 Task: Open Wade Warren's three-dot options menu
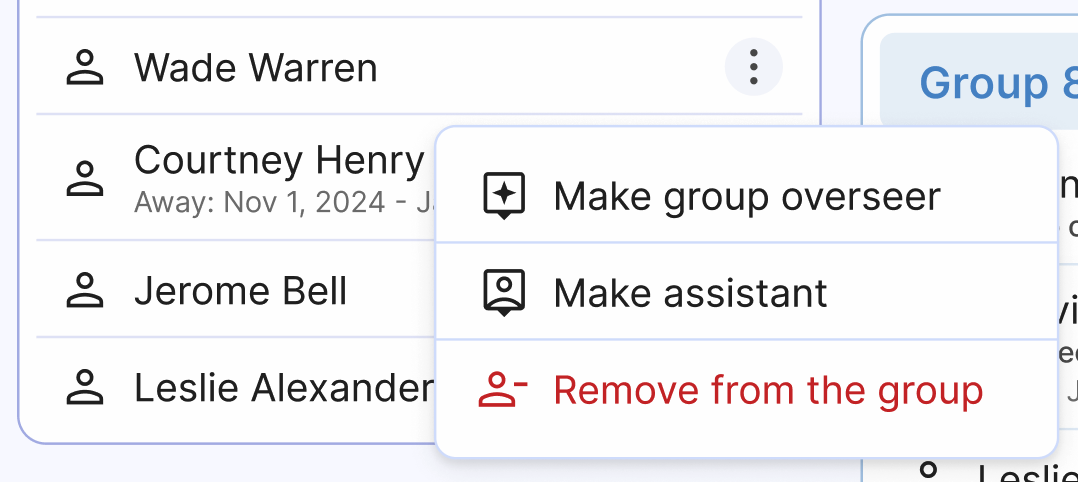753,68
